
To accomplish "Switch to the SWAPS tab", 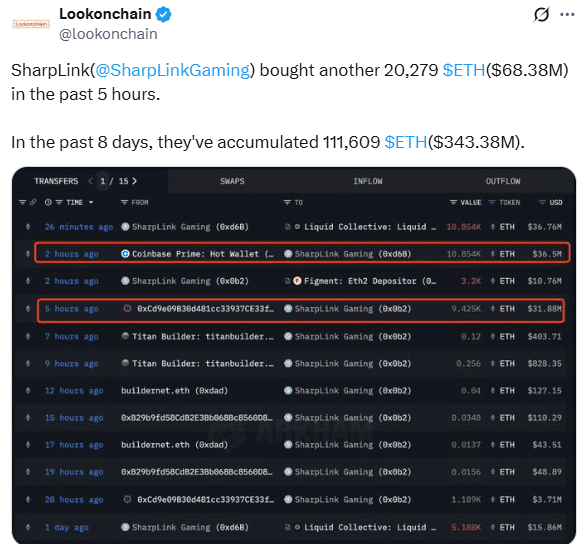I will [x=232, y=181].
